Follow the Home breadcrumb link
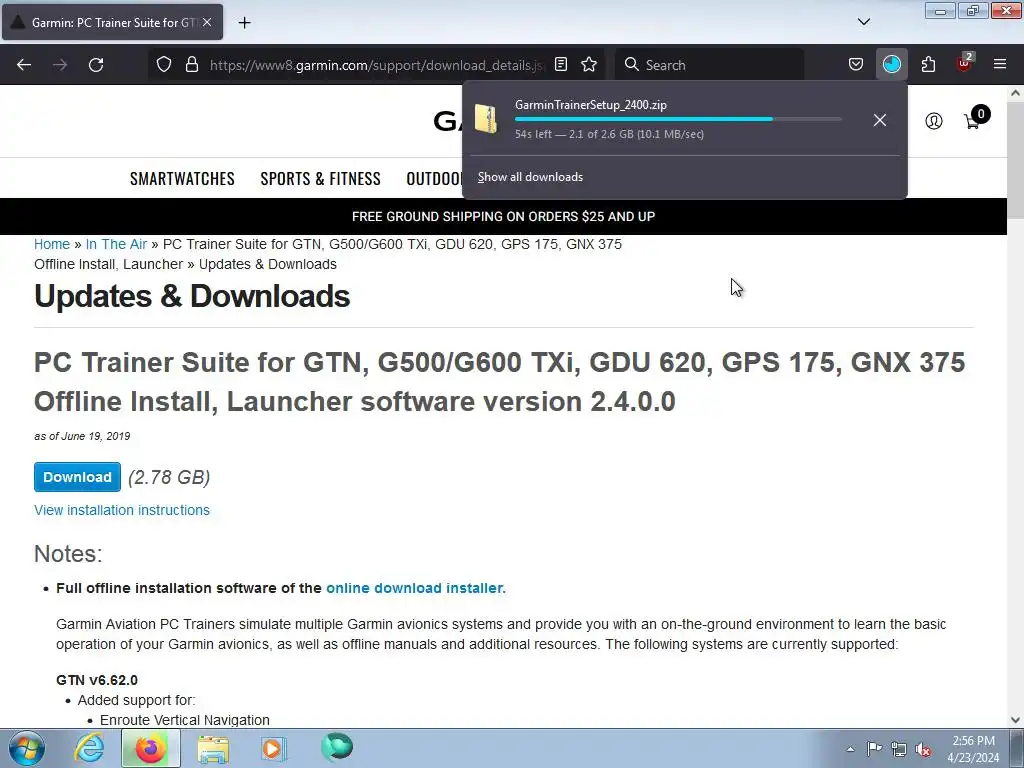1024x768 pixels. [x=52, y=244]
